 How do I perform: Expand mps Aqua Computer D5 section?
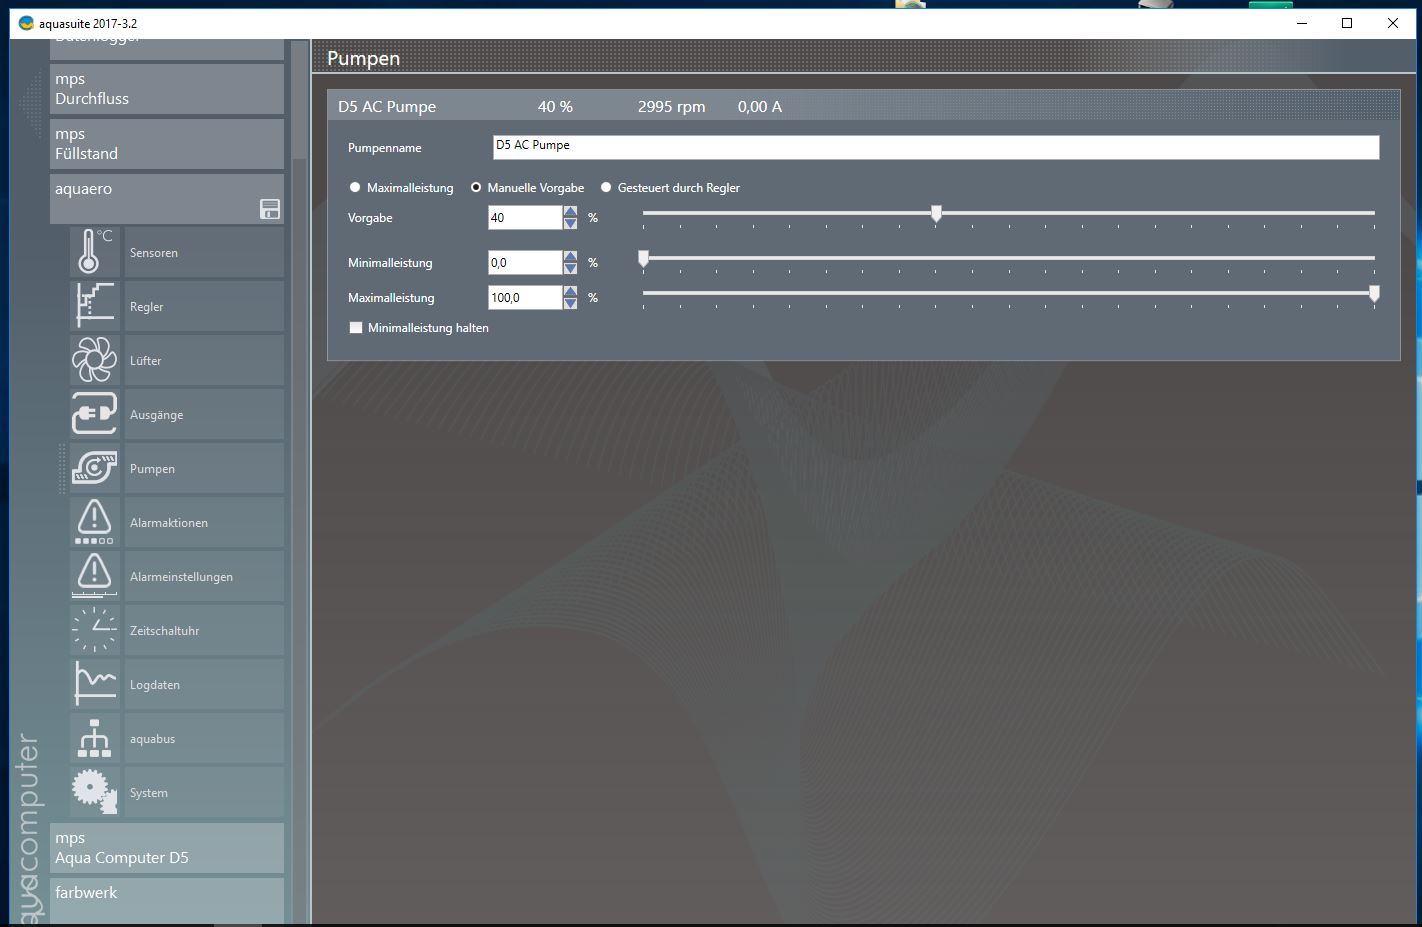[167, 848]
